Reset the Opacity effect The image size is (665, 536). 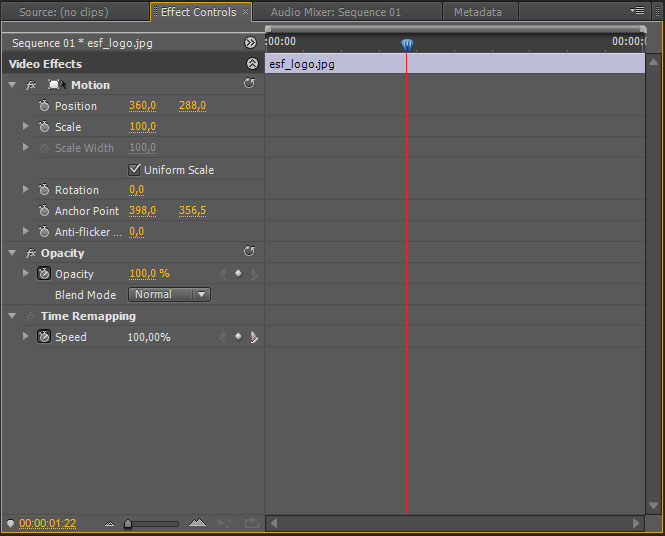pyautogui.click(x=249, y=251)
